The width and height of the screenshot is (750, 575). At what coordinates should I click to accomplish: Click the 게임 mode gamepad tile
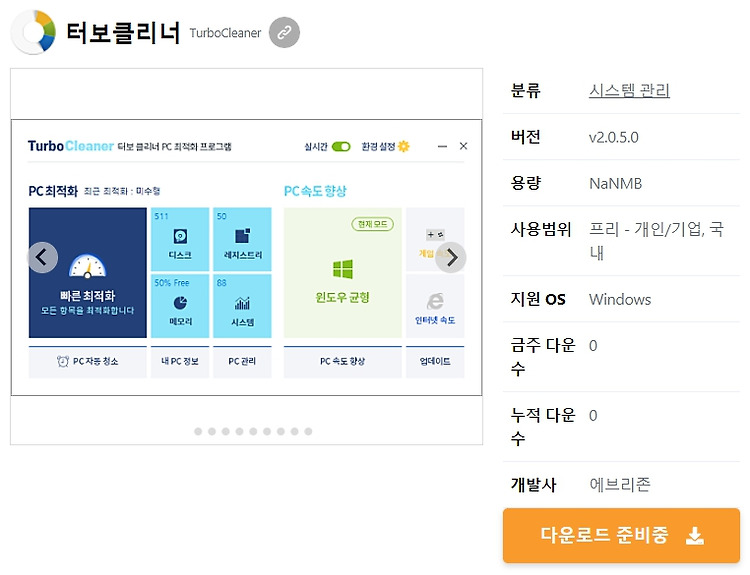435,239
